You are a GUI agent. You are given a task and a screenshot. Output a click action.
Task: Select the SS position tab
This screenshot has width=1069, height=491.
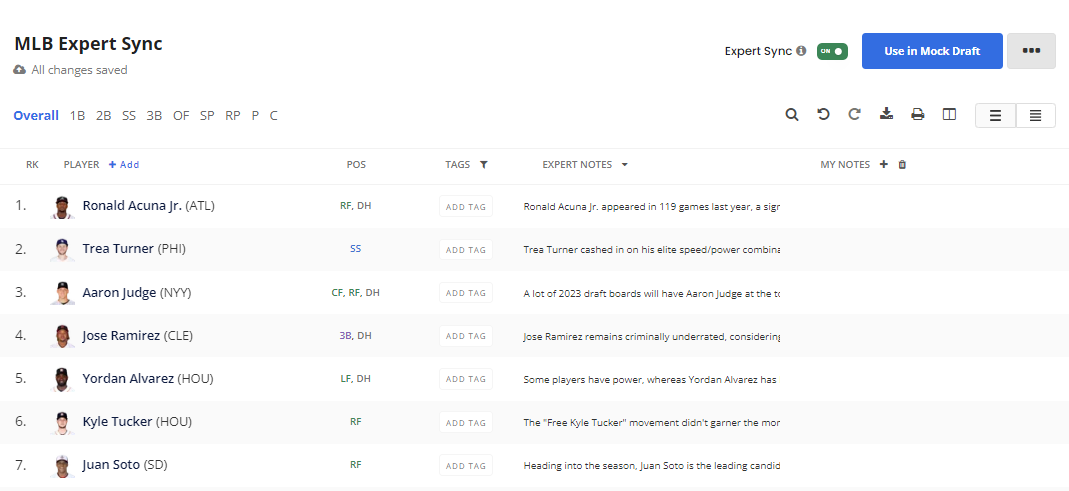tap(129, 116)
